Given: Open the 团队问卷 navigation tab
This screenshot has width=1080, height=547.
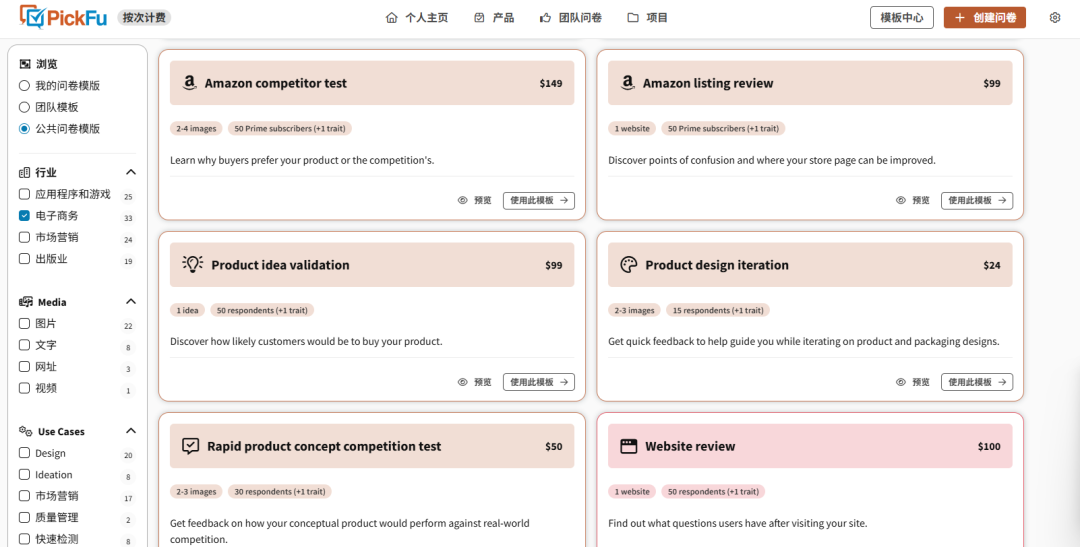Looking at the screenshot, I should (x=570, y=17).
